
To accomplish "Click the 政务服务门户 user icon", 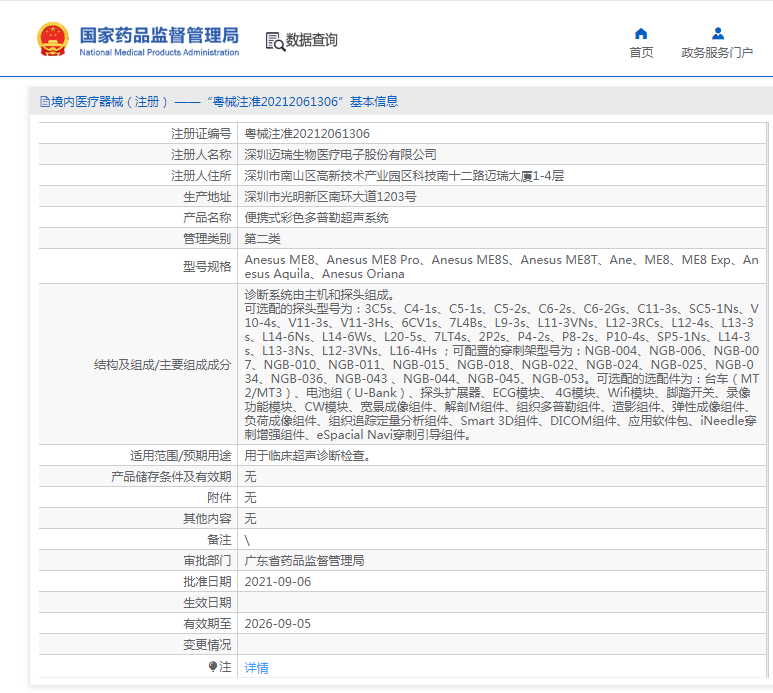I will 718,34.
